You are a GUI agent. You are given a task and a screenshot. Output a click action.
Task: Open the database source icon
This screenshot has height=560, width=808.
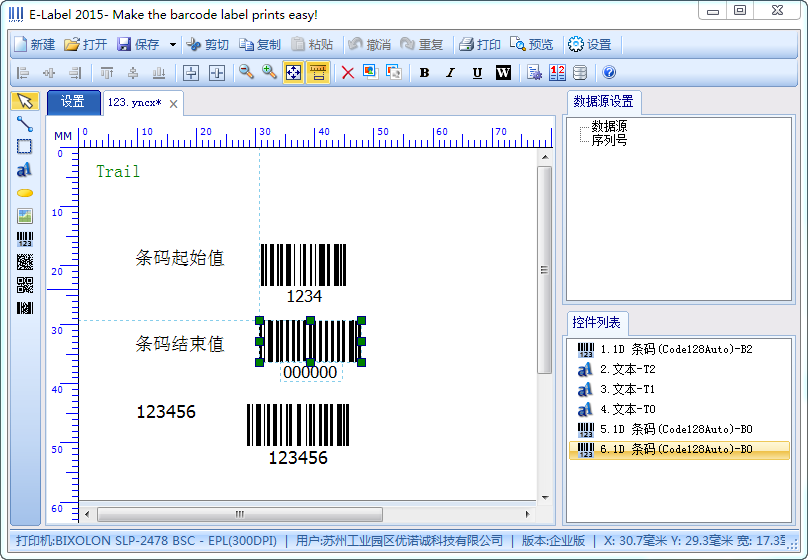click(x=580, y=73)
